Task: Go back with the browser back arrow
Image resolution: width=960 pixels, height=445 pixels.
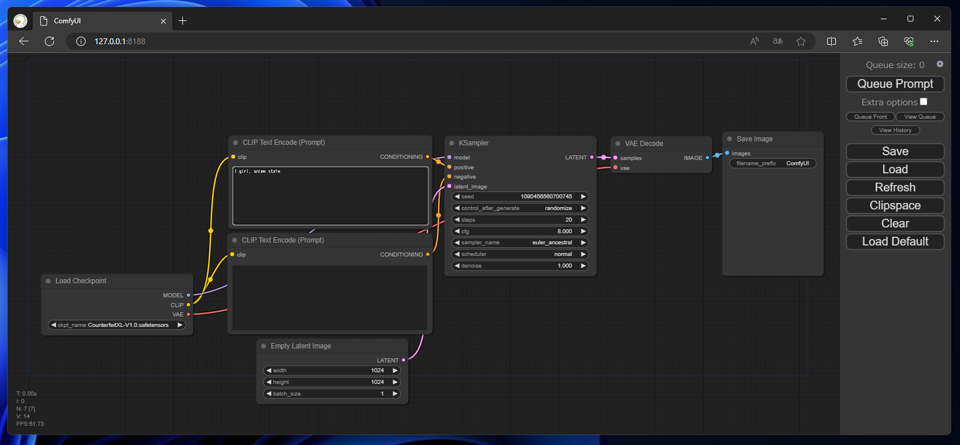Action: point(24,41)
